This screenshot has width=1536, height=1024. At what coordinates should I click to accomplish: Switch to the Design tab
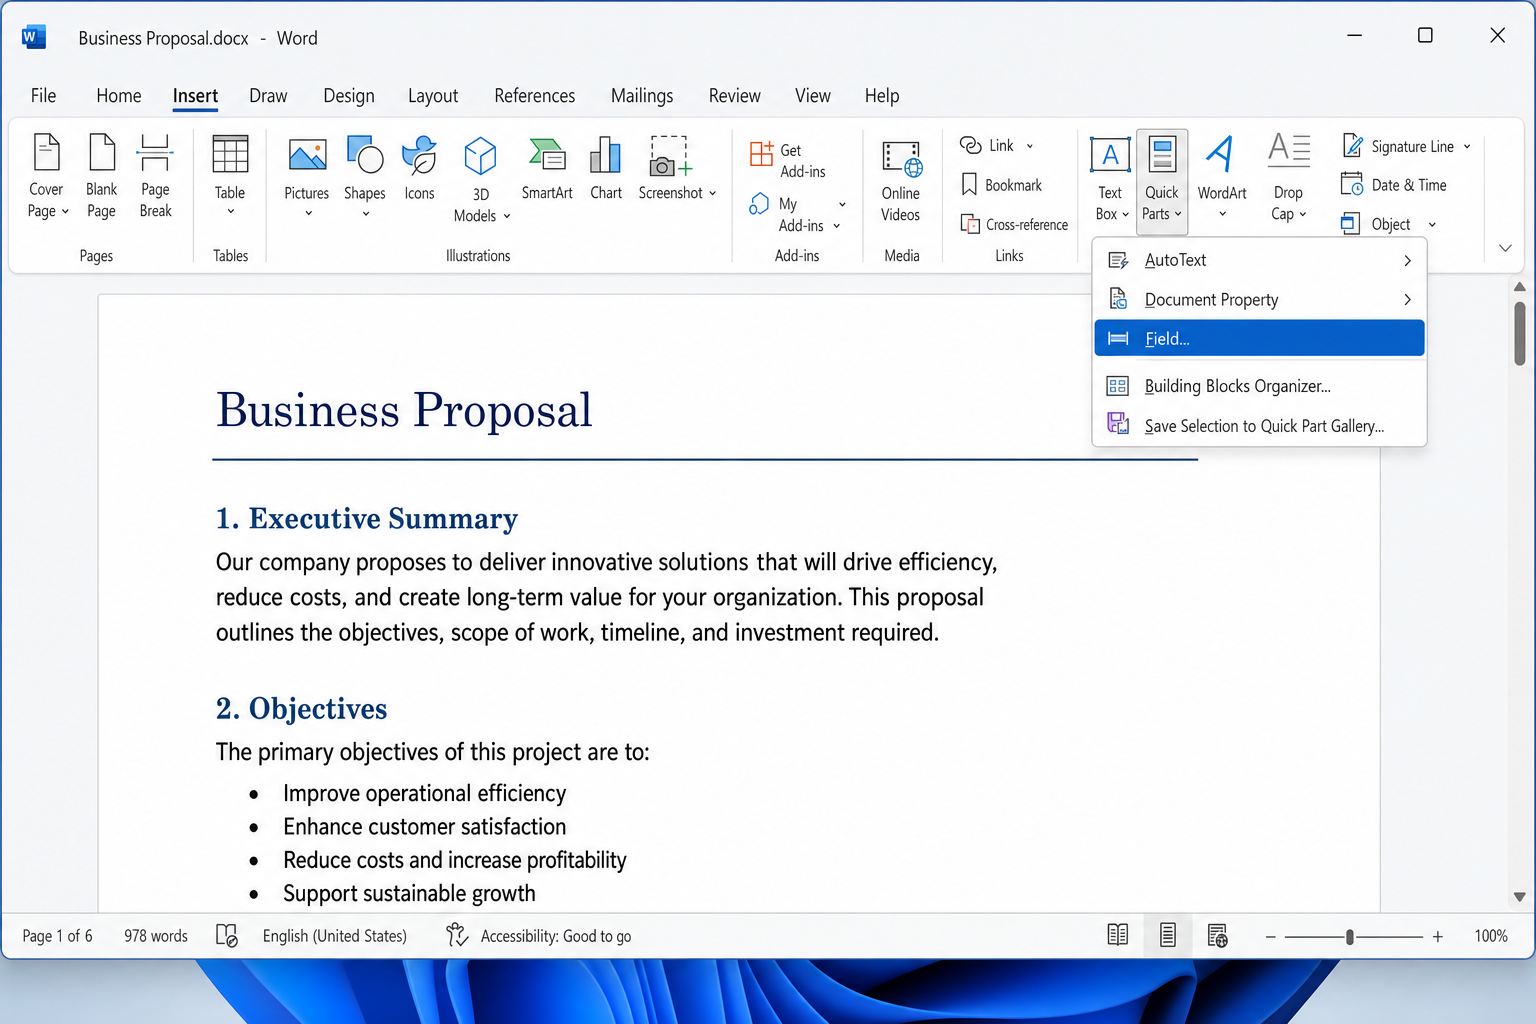click(x=349, y=96)
